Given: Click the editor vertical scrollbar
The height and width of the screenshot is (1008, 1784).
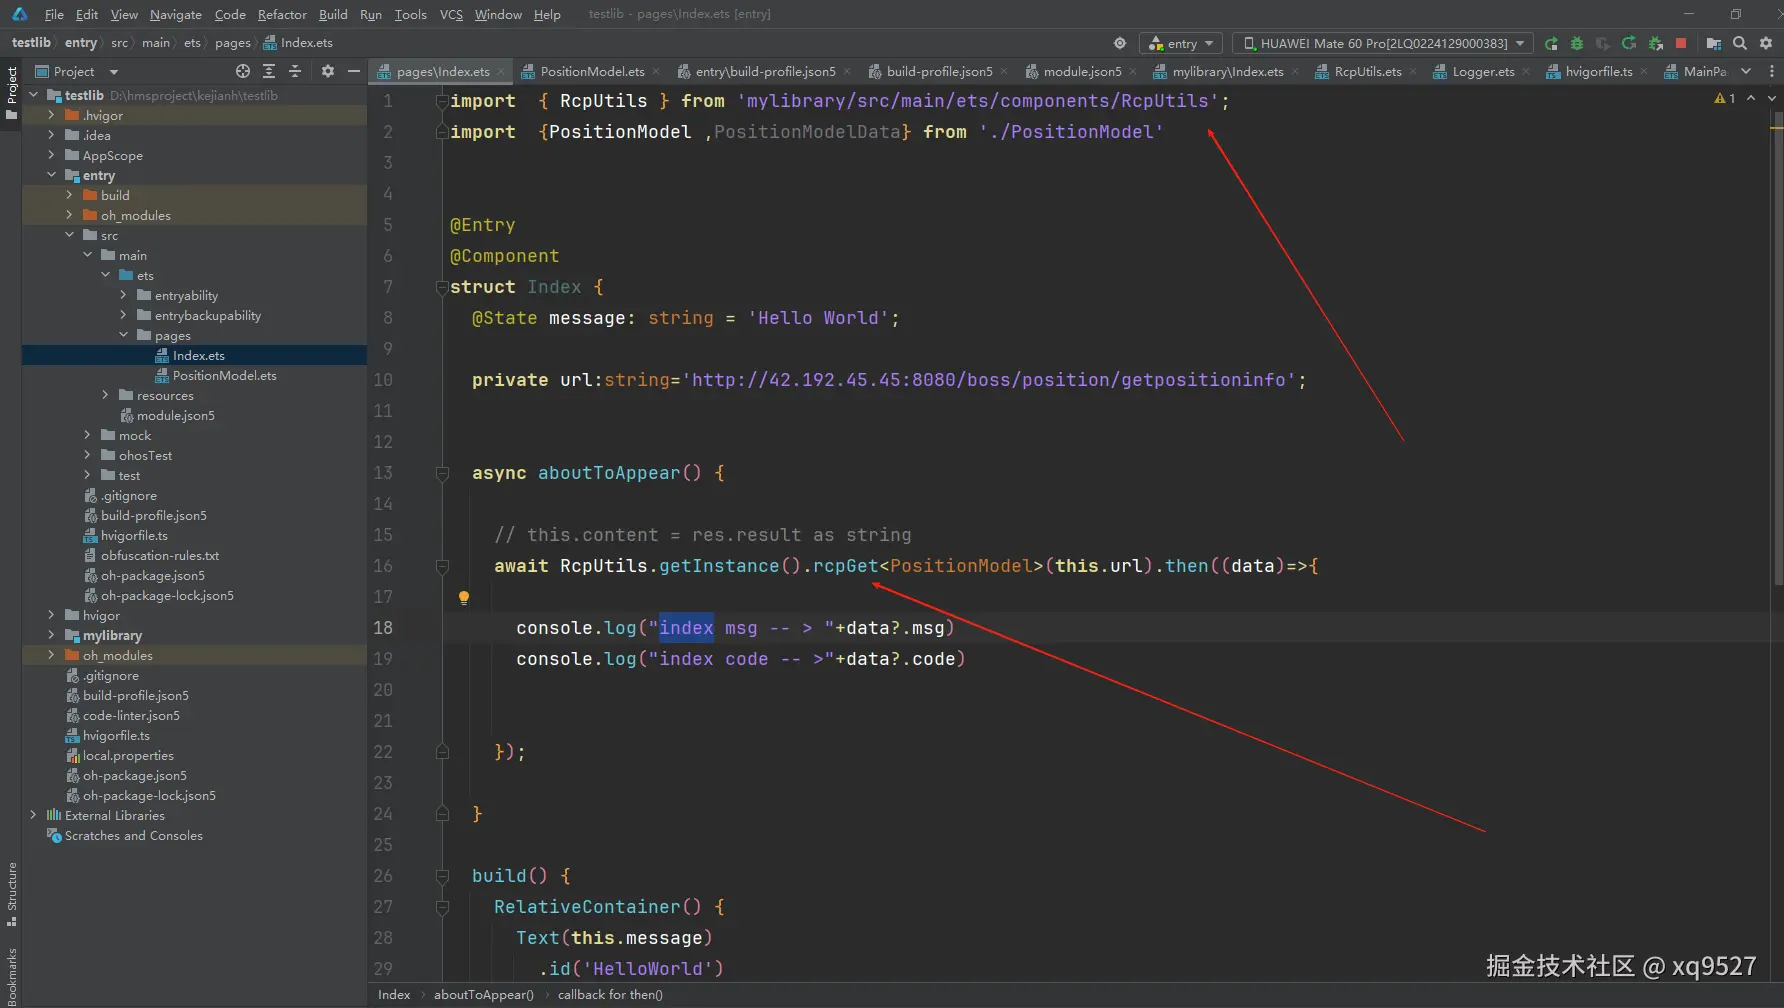Looking at the screenshot, I should tap(1777, 350).
